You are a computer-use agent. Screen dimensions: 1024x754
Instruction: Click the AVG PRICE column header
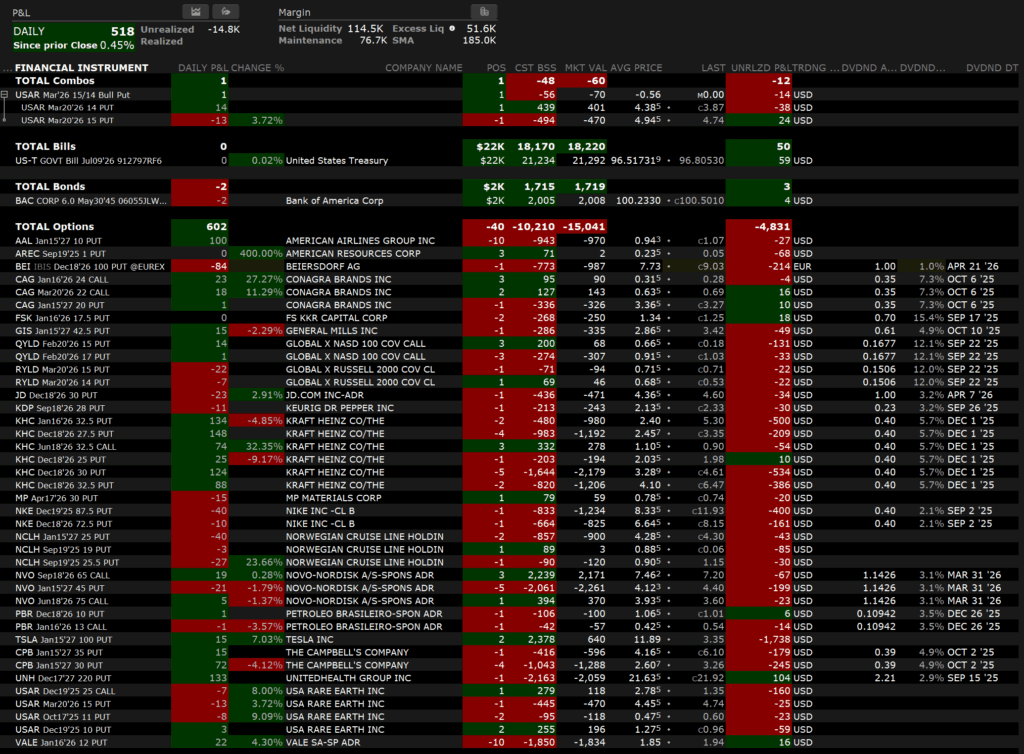coord(636,67)
